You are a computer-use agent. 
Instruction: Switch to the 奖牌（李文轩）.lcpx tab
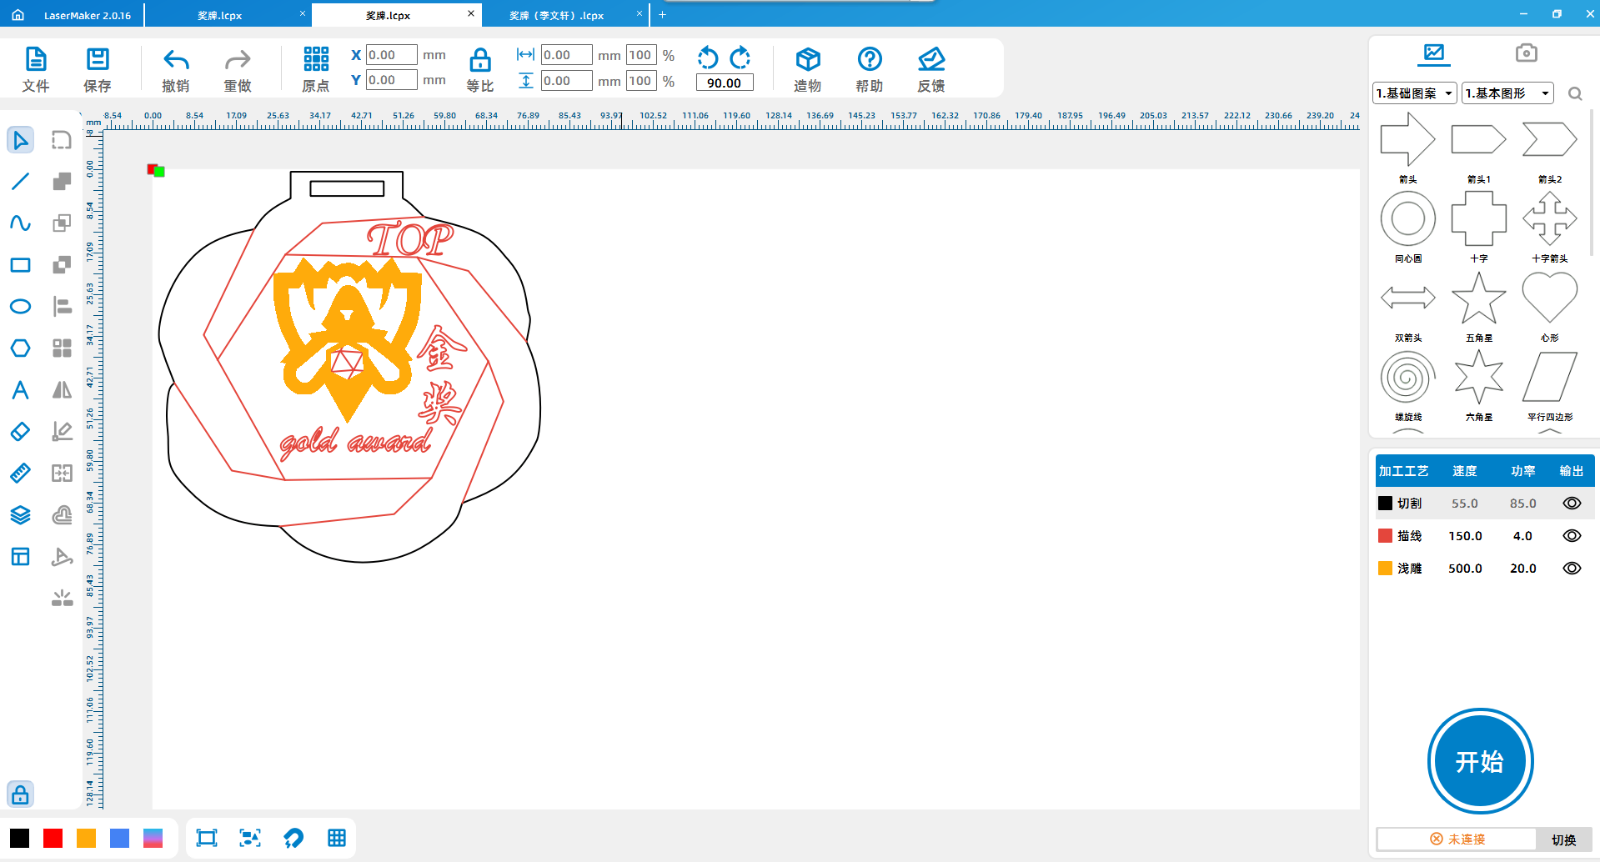tap(556, 15)
